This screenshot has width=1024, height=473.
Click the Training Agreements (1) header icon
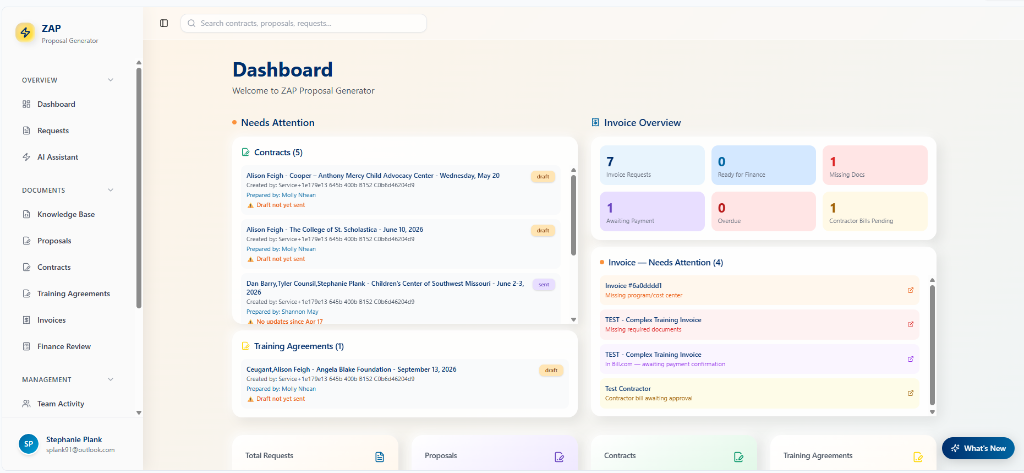coord(246,346)
